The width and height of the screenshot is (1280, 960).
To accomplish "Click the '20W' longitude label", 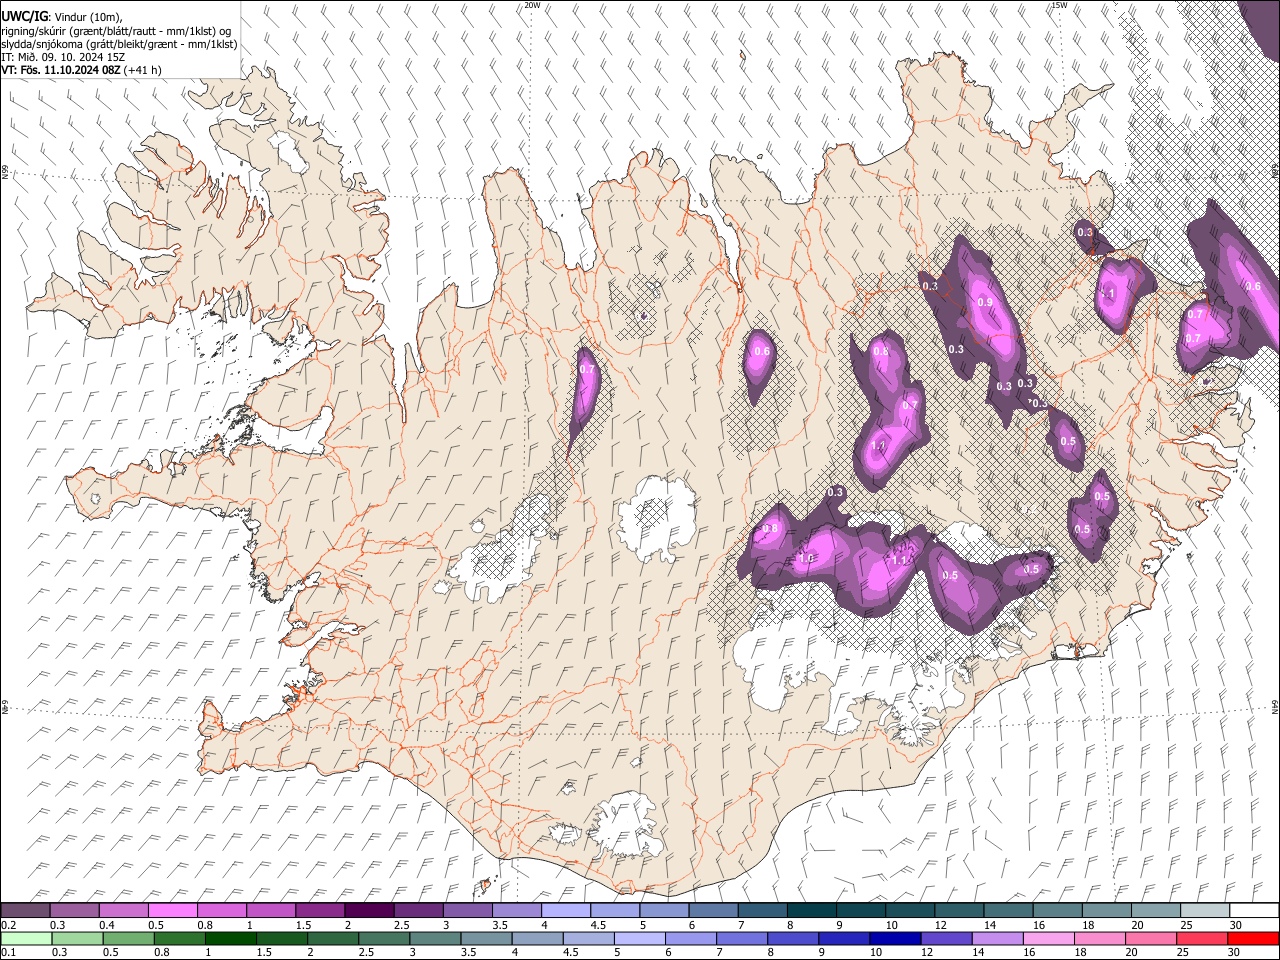I will coord(532,5).
